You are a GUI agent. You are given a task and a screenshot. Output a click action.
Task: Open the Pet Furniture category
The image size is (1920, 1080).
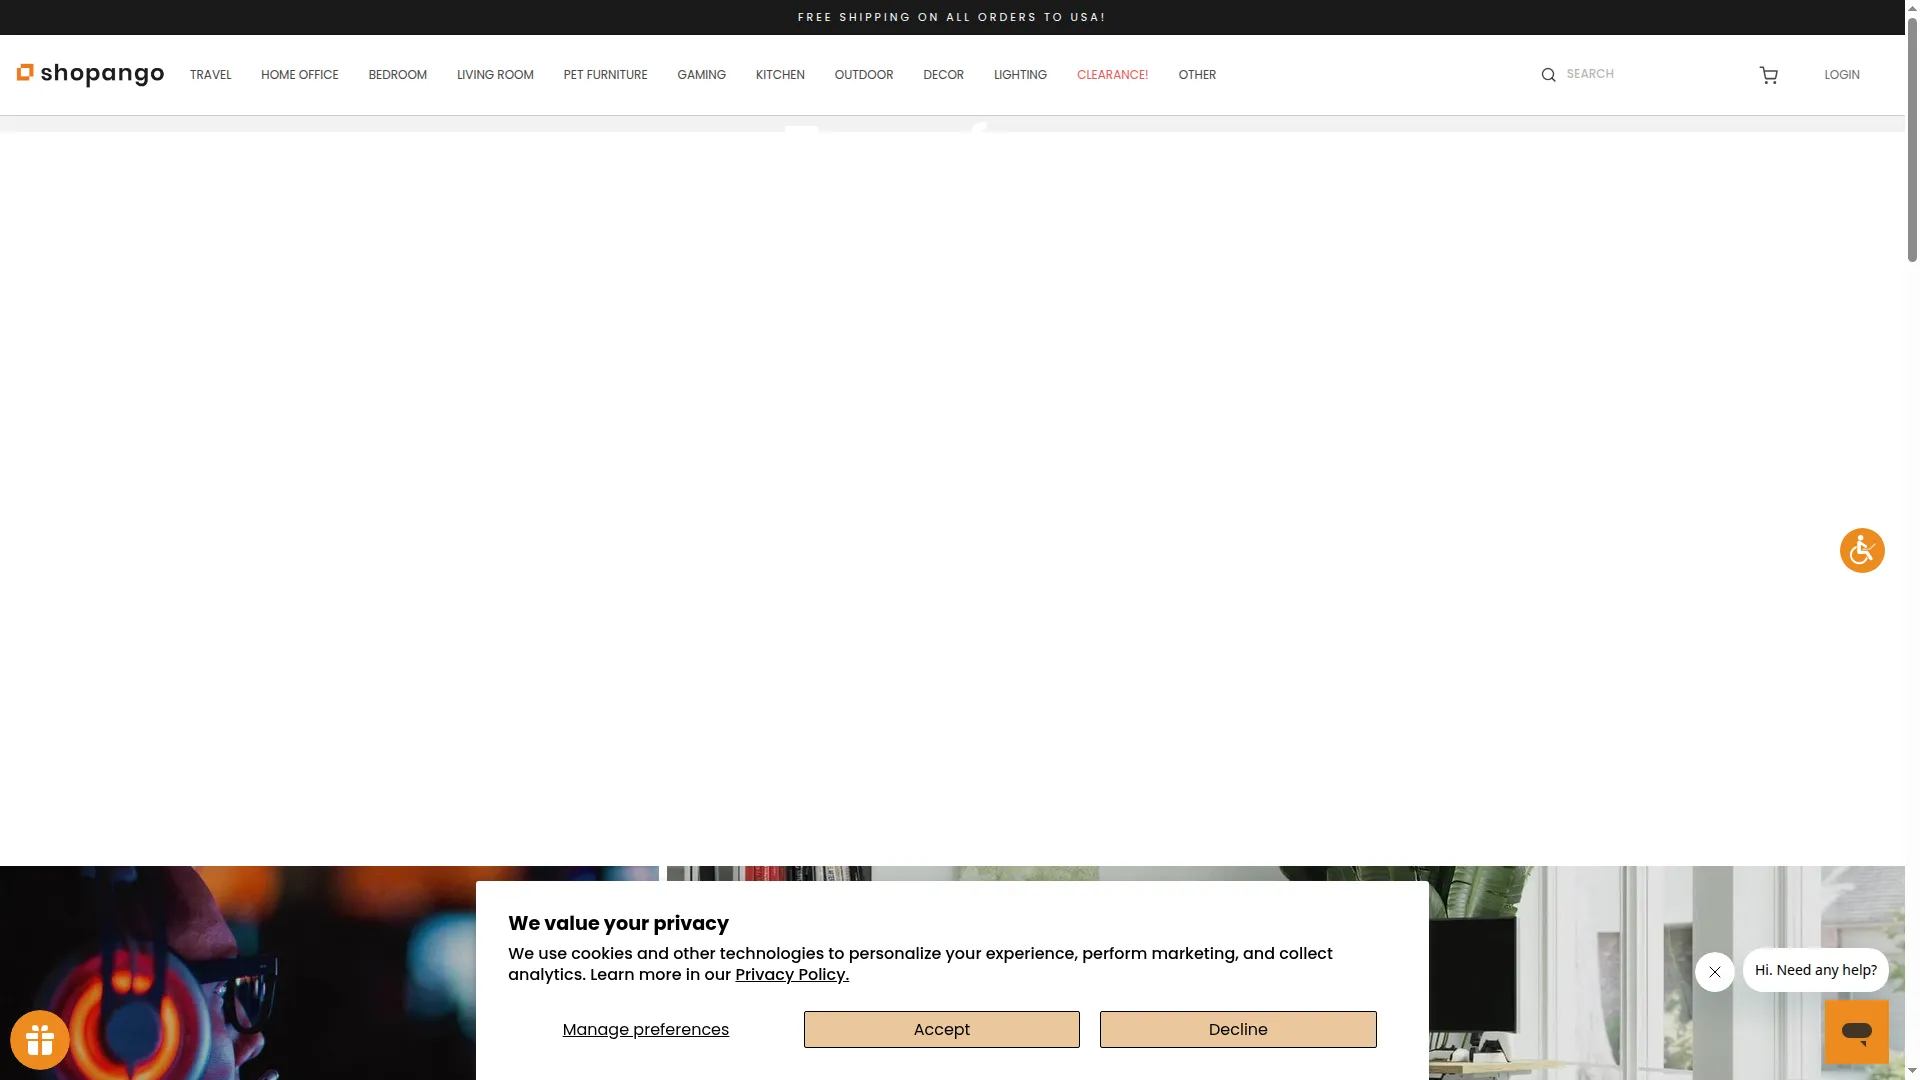click(x=605, y=75)
